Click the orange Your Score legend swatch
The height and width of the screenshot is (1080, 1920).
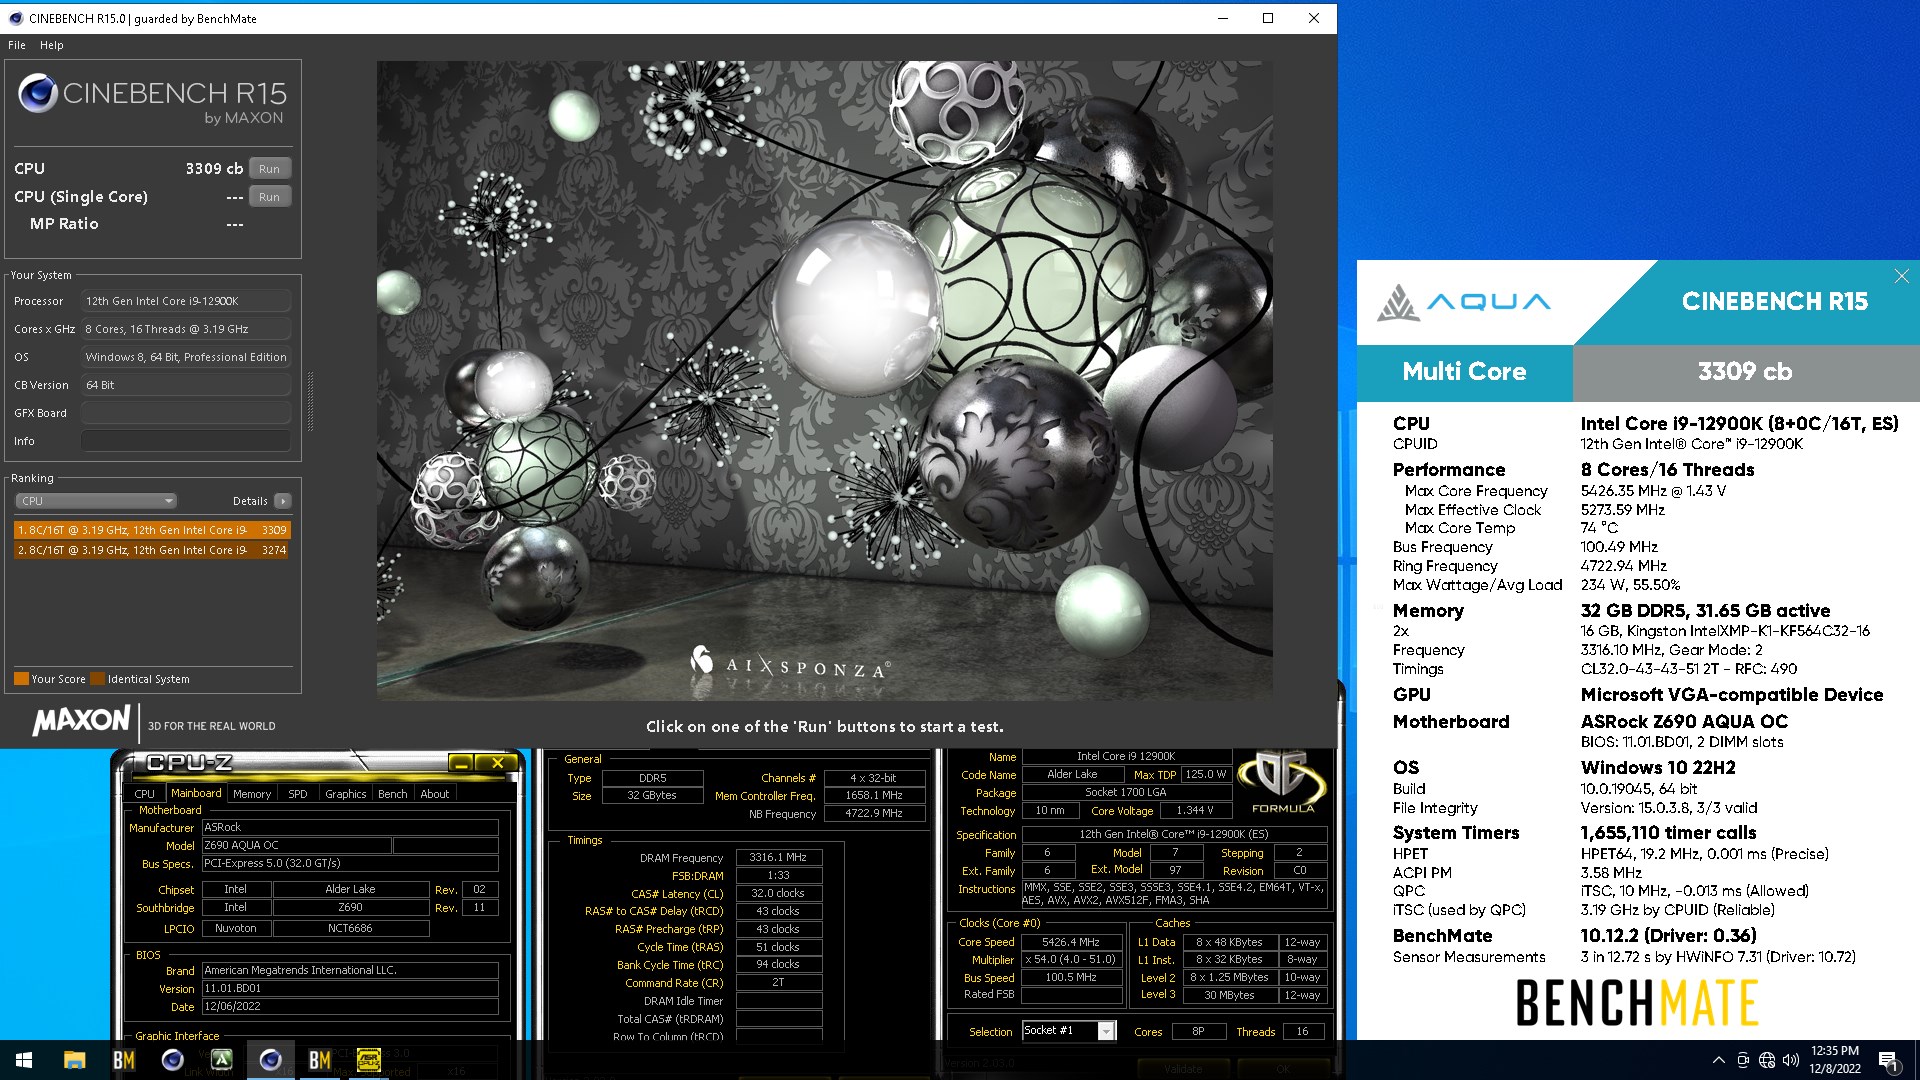[21, 679]
